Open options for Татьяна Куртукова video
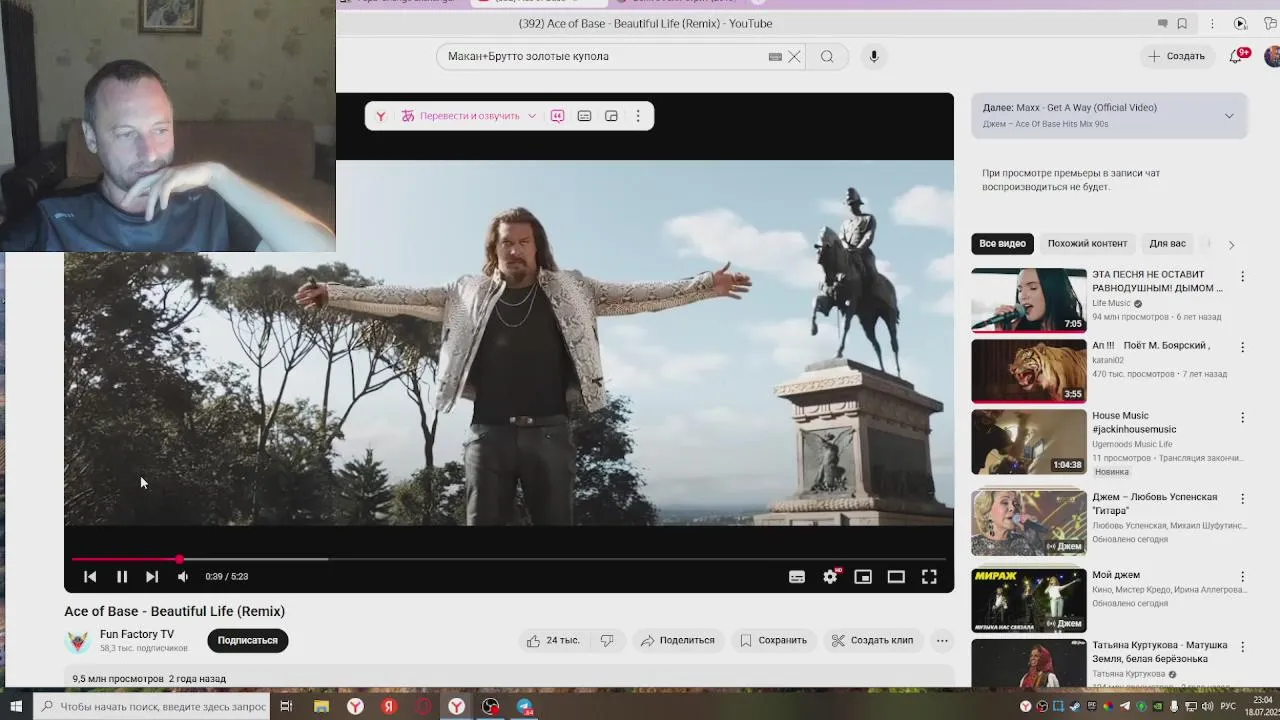 [1242, 647]
